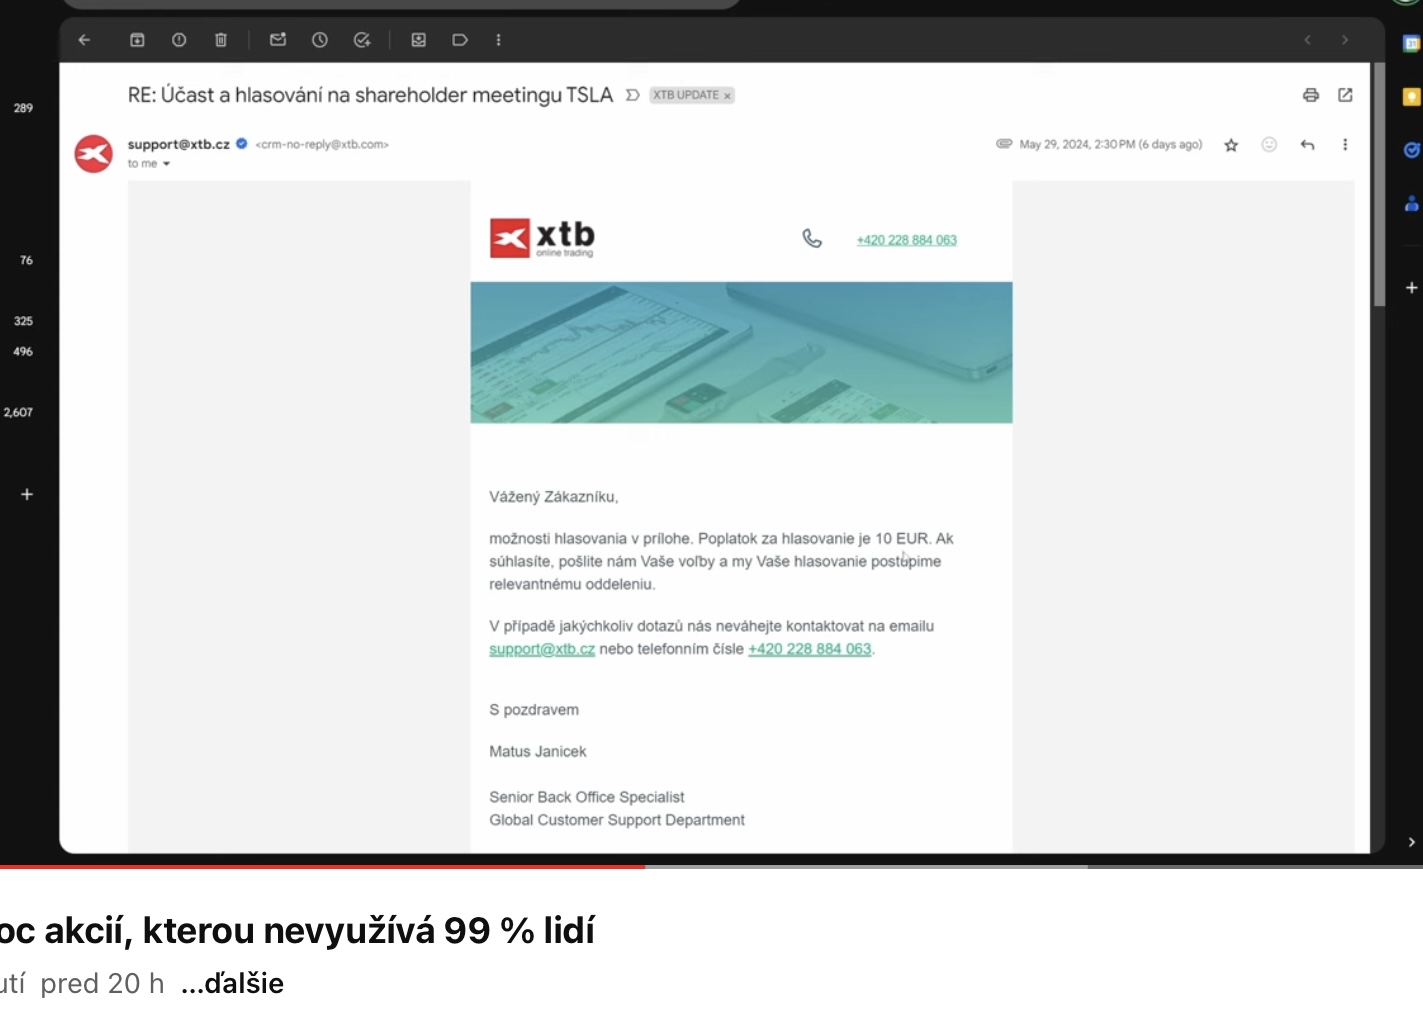The image size is (1423, 1030).
Task: Click the 'S pozdravem' line
Action: pyautogui.click(x=534, y=710)
